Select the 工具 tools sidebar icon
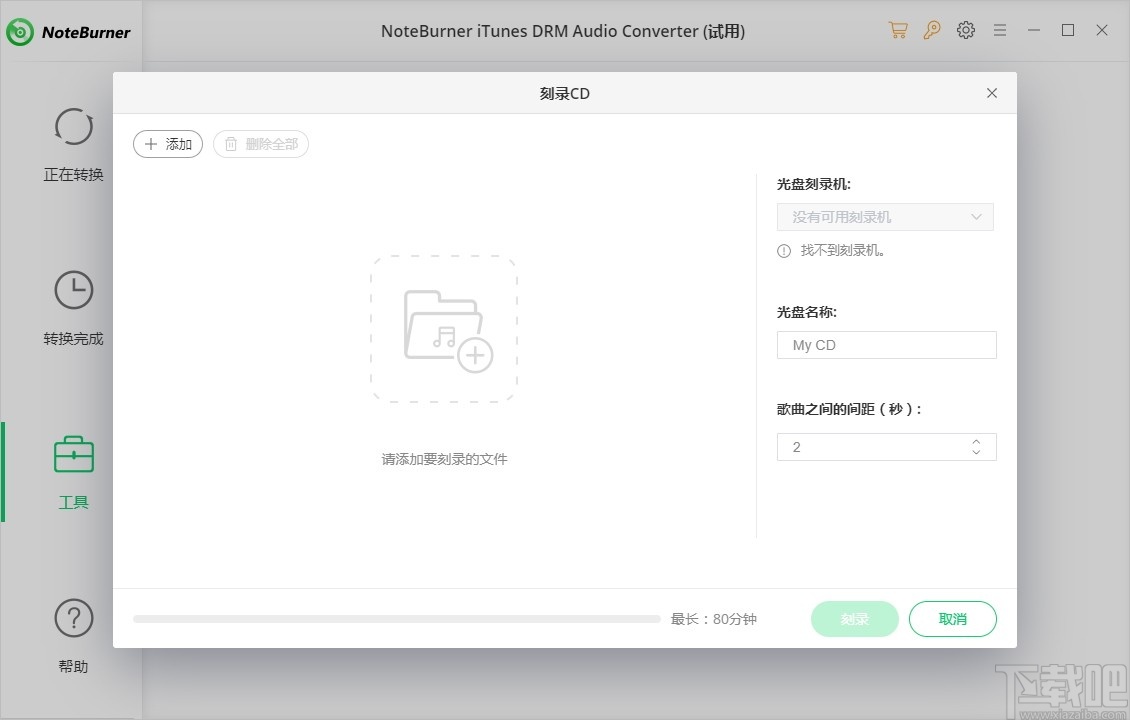Image resolution: width=1130 pixels, height=720 pixels. [x=73, y=455]
